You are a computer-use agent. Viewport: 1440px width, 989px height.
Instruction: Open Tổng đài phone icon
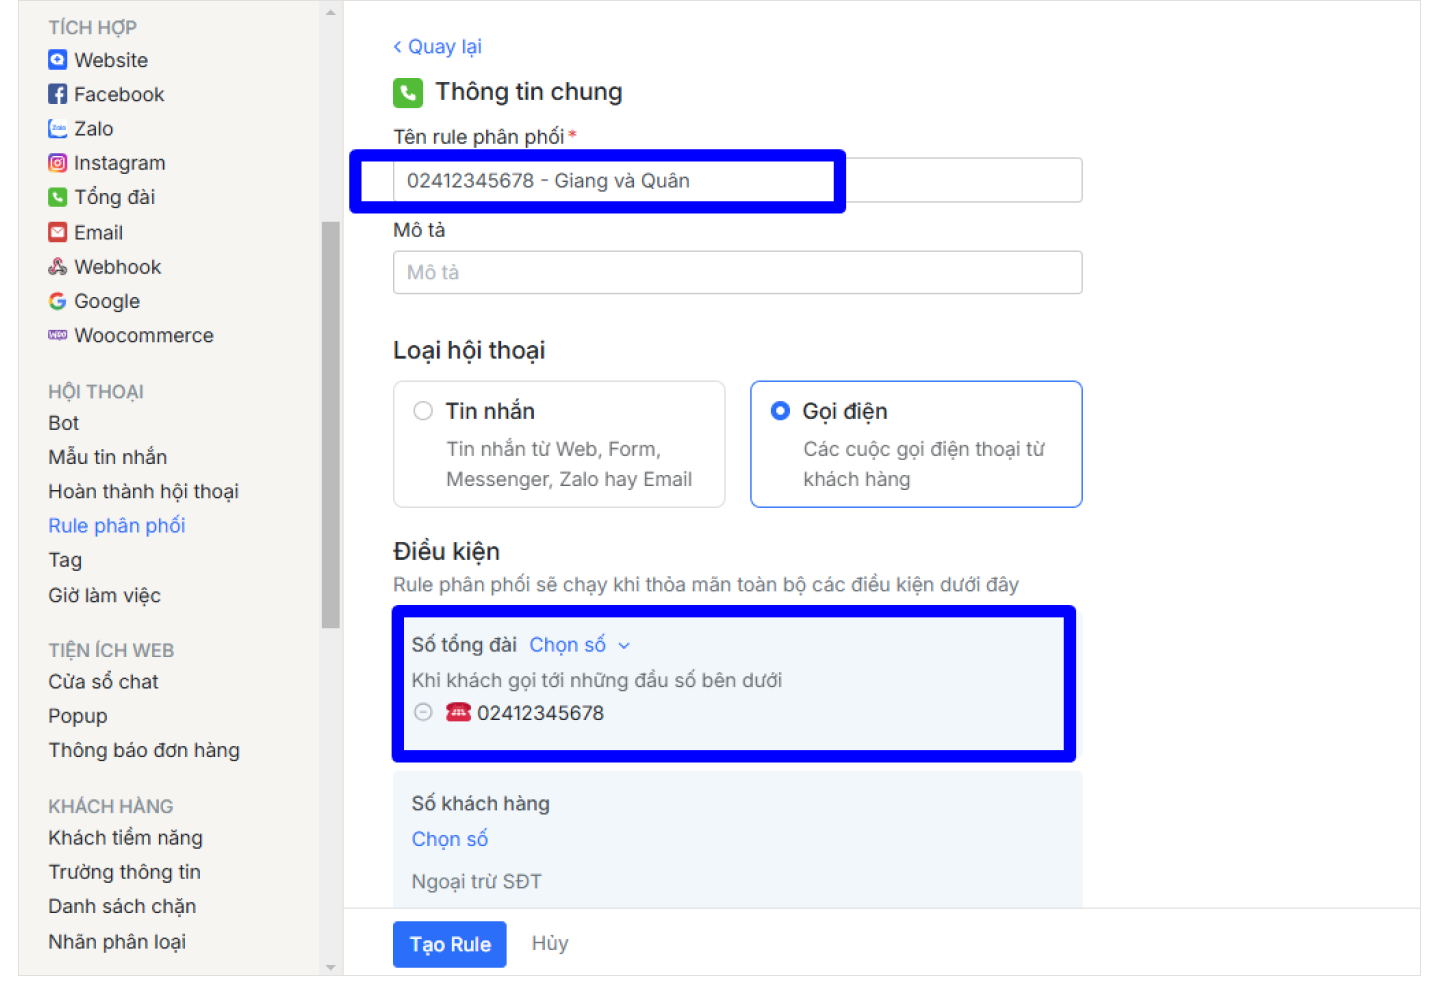(x=58, y=197)
